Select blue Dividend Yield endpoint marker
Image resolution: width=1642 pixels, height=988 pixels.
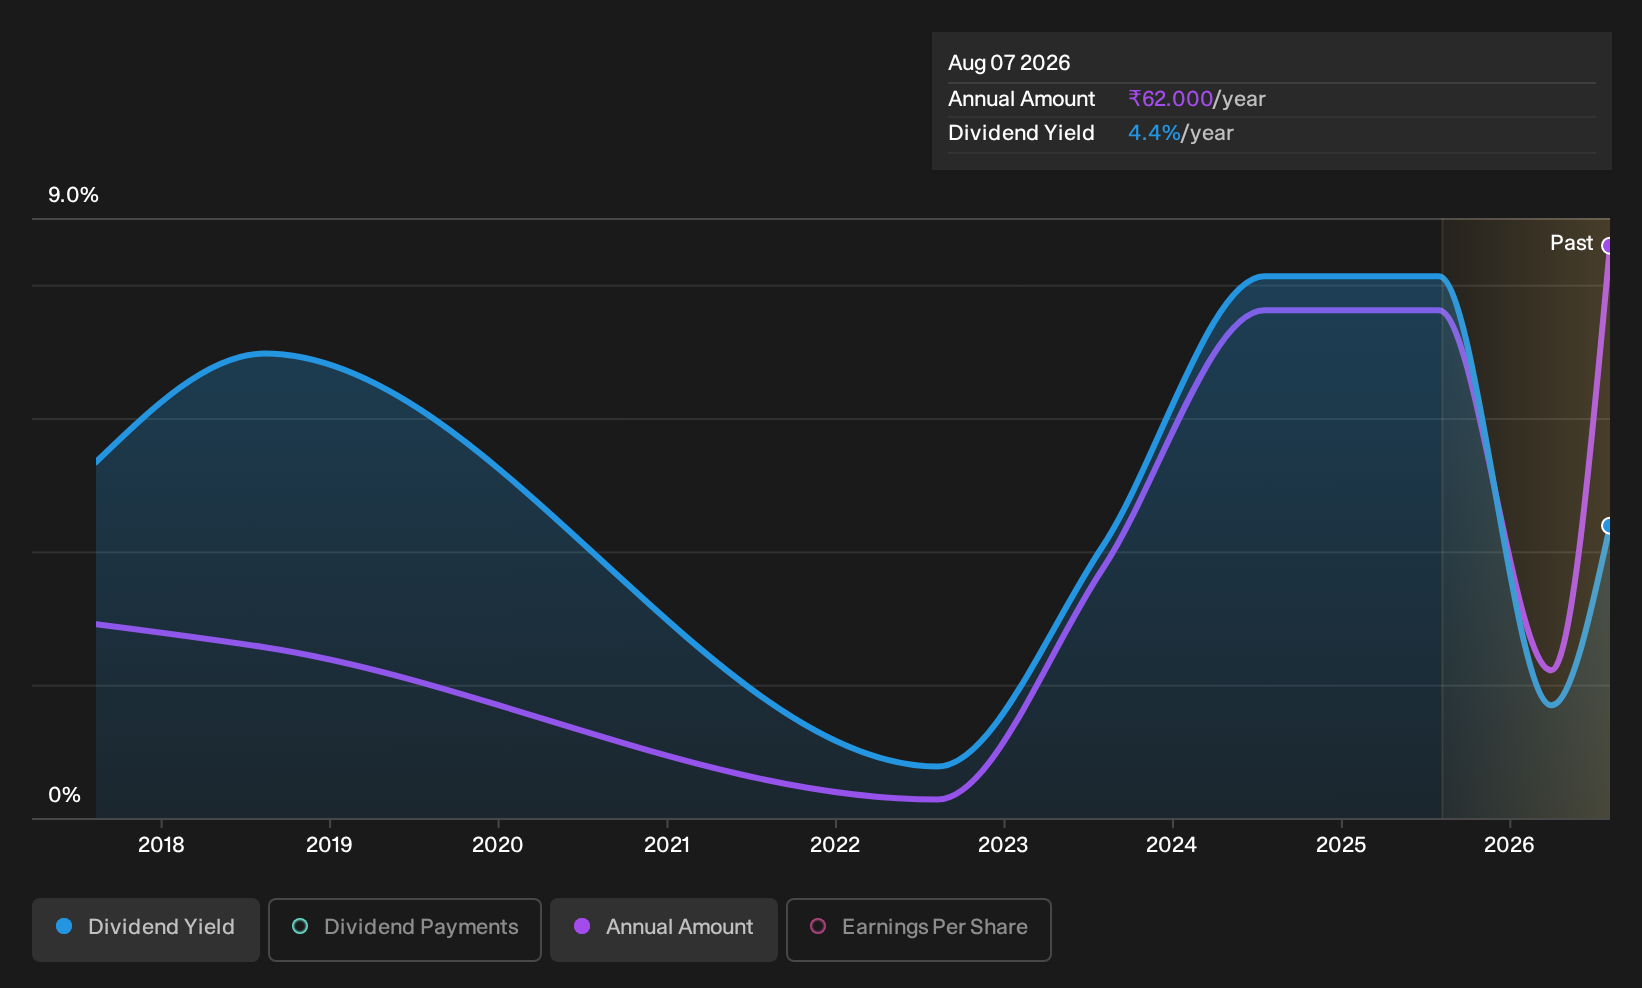pyautogui.click(x=1608, y=526)
